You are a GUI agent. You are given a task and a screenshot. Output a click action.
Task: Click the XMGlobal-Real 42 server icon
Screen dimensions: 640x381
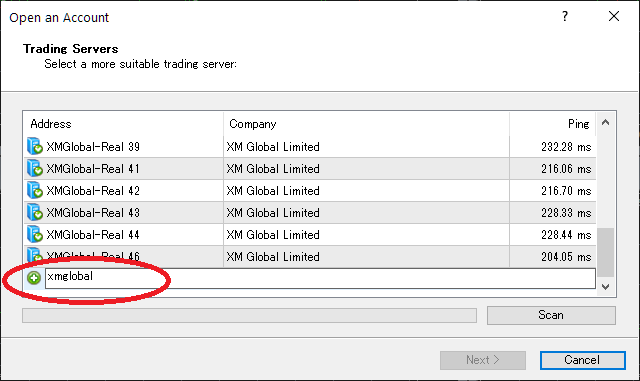(35, 190)
